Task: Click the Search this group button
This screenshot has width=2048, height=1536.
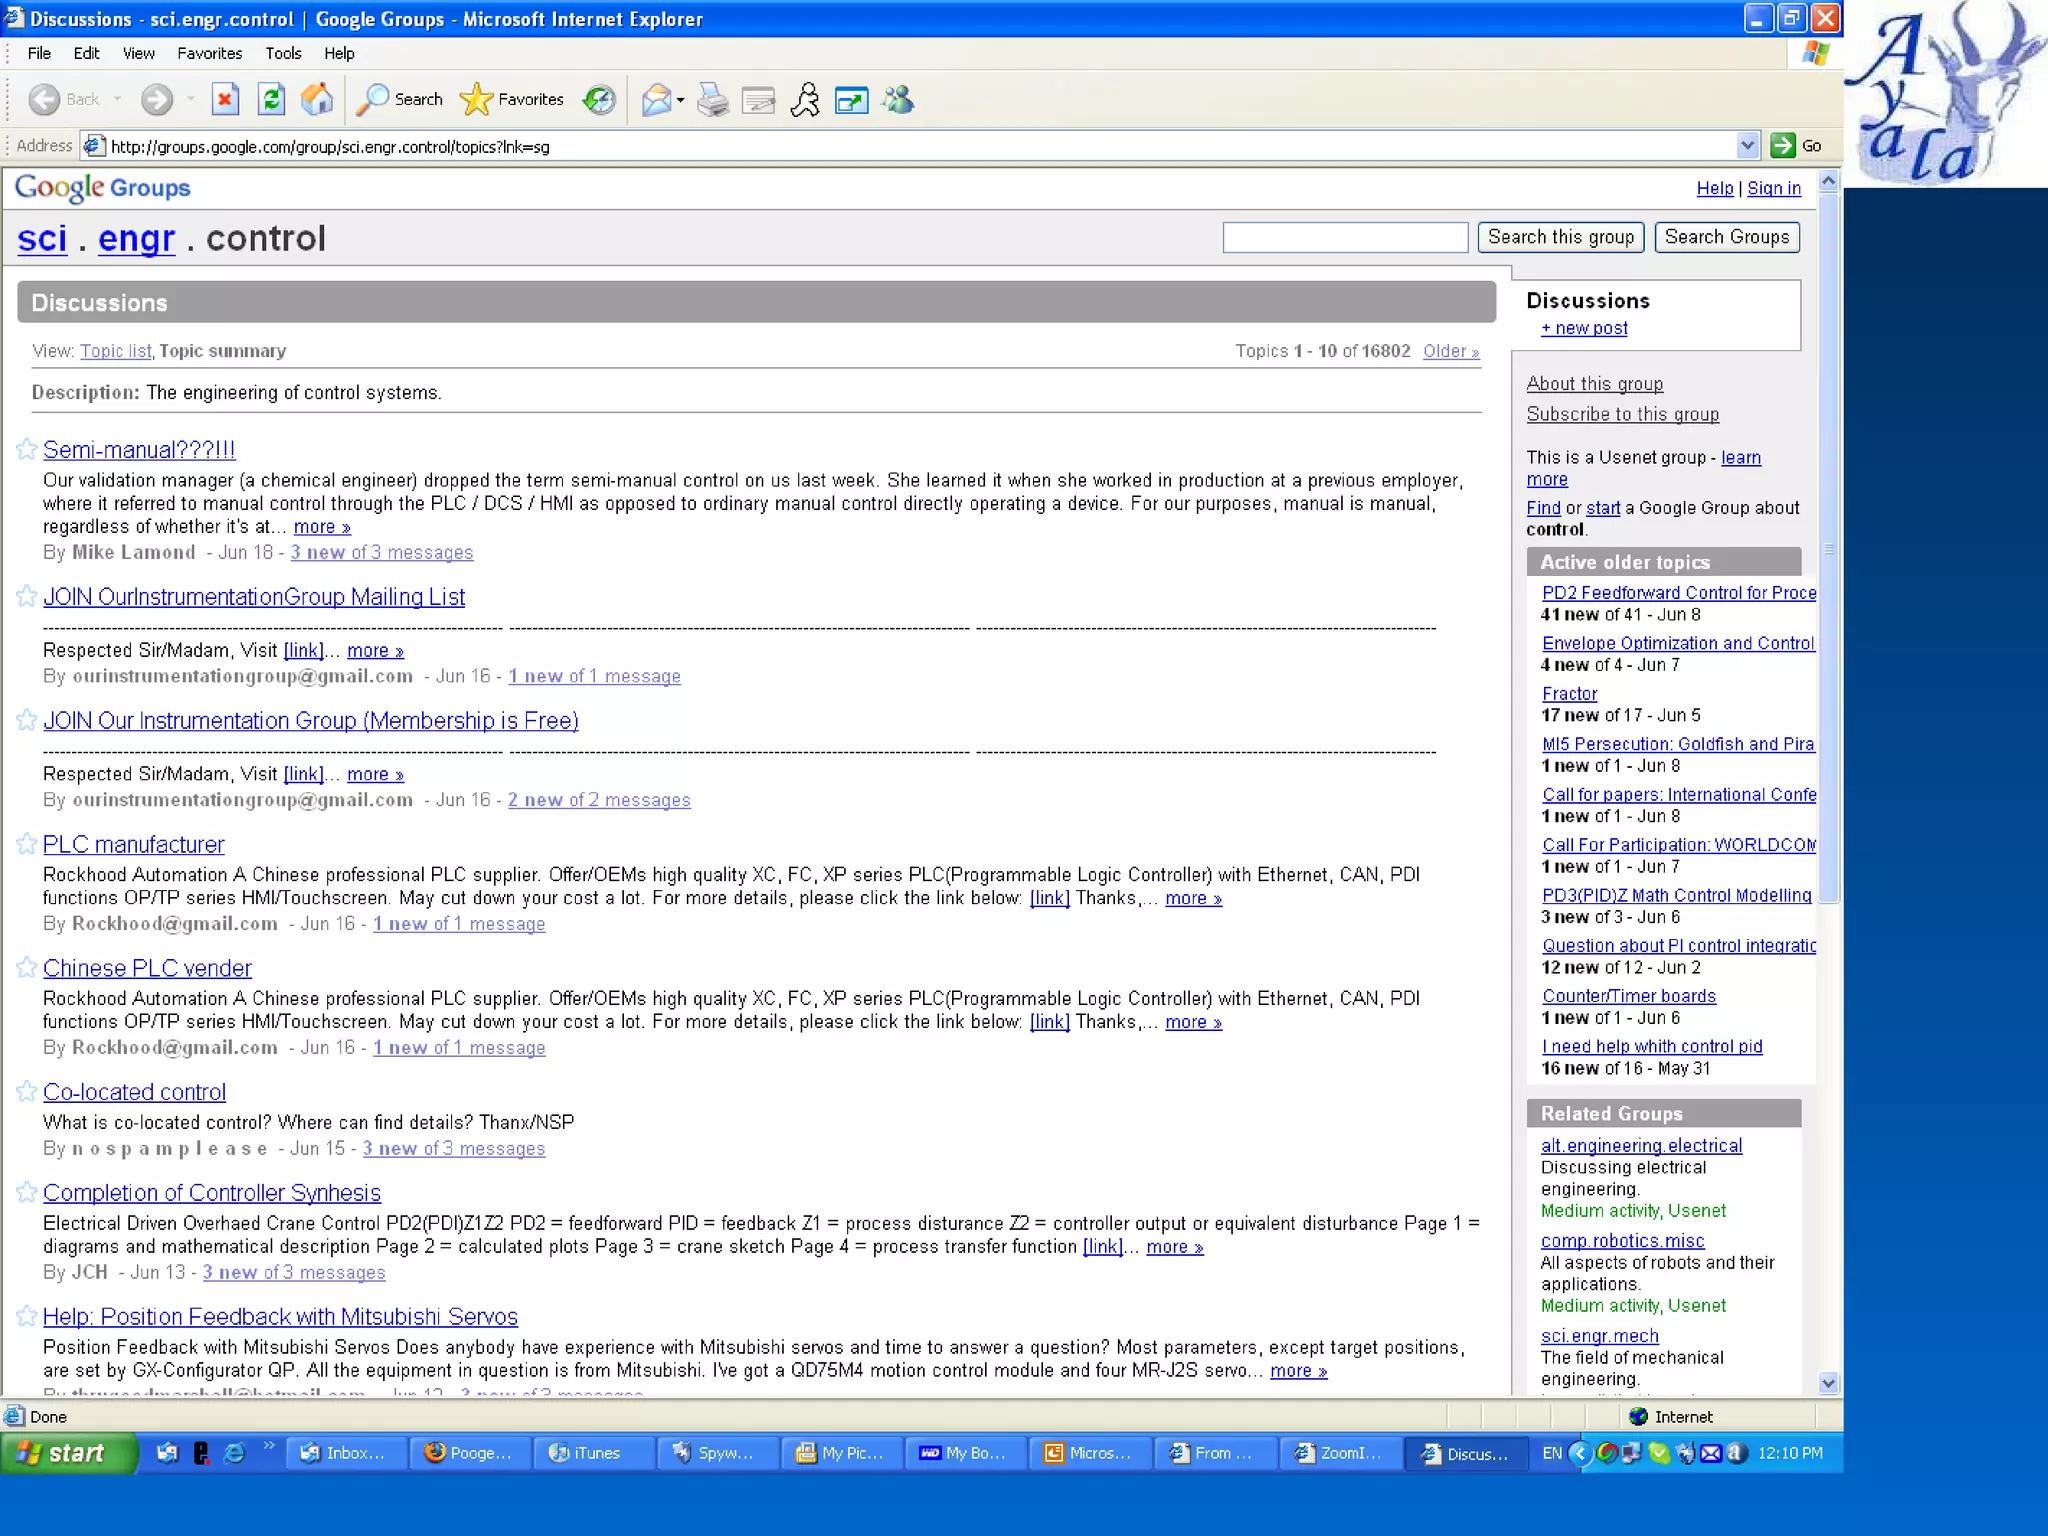Action: (x=1560, y=237)
